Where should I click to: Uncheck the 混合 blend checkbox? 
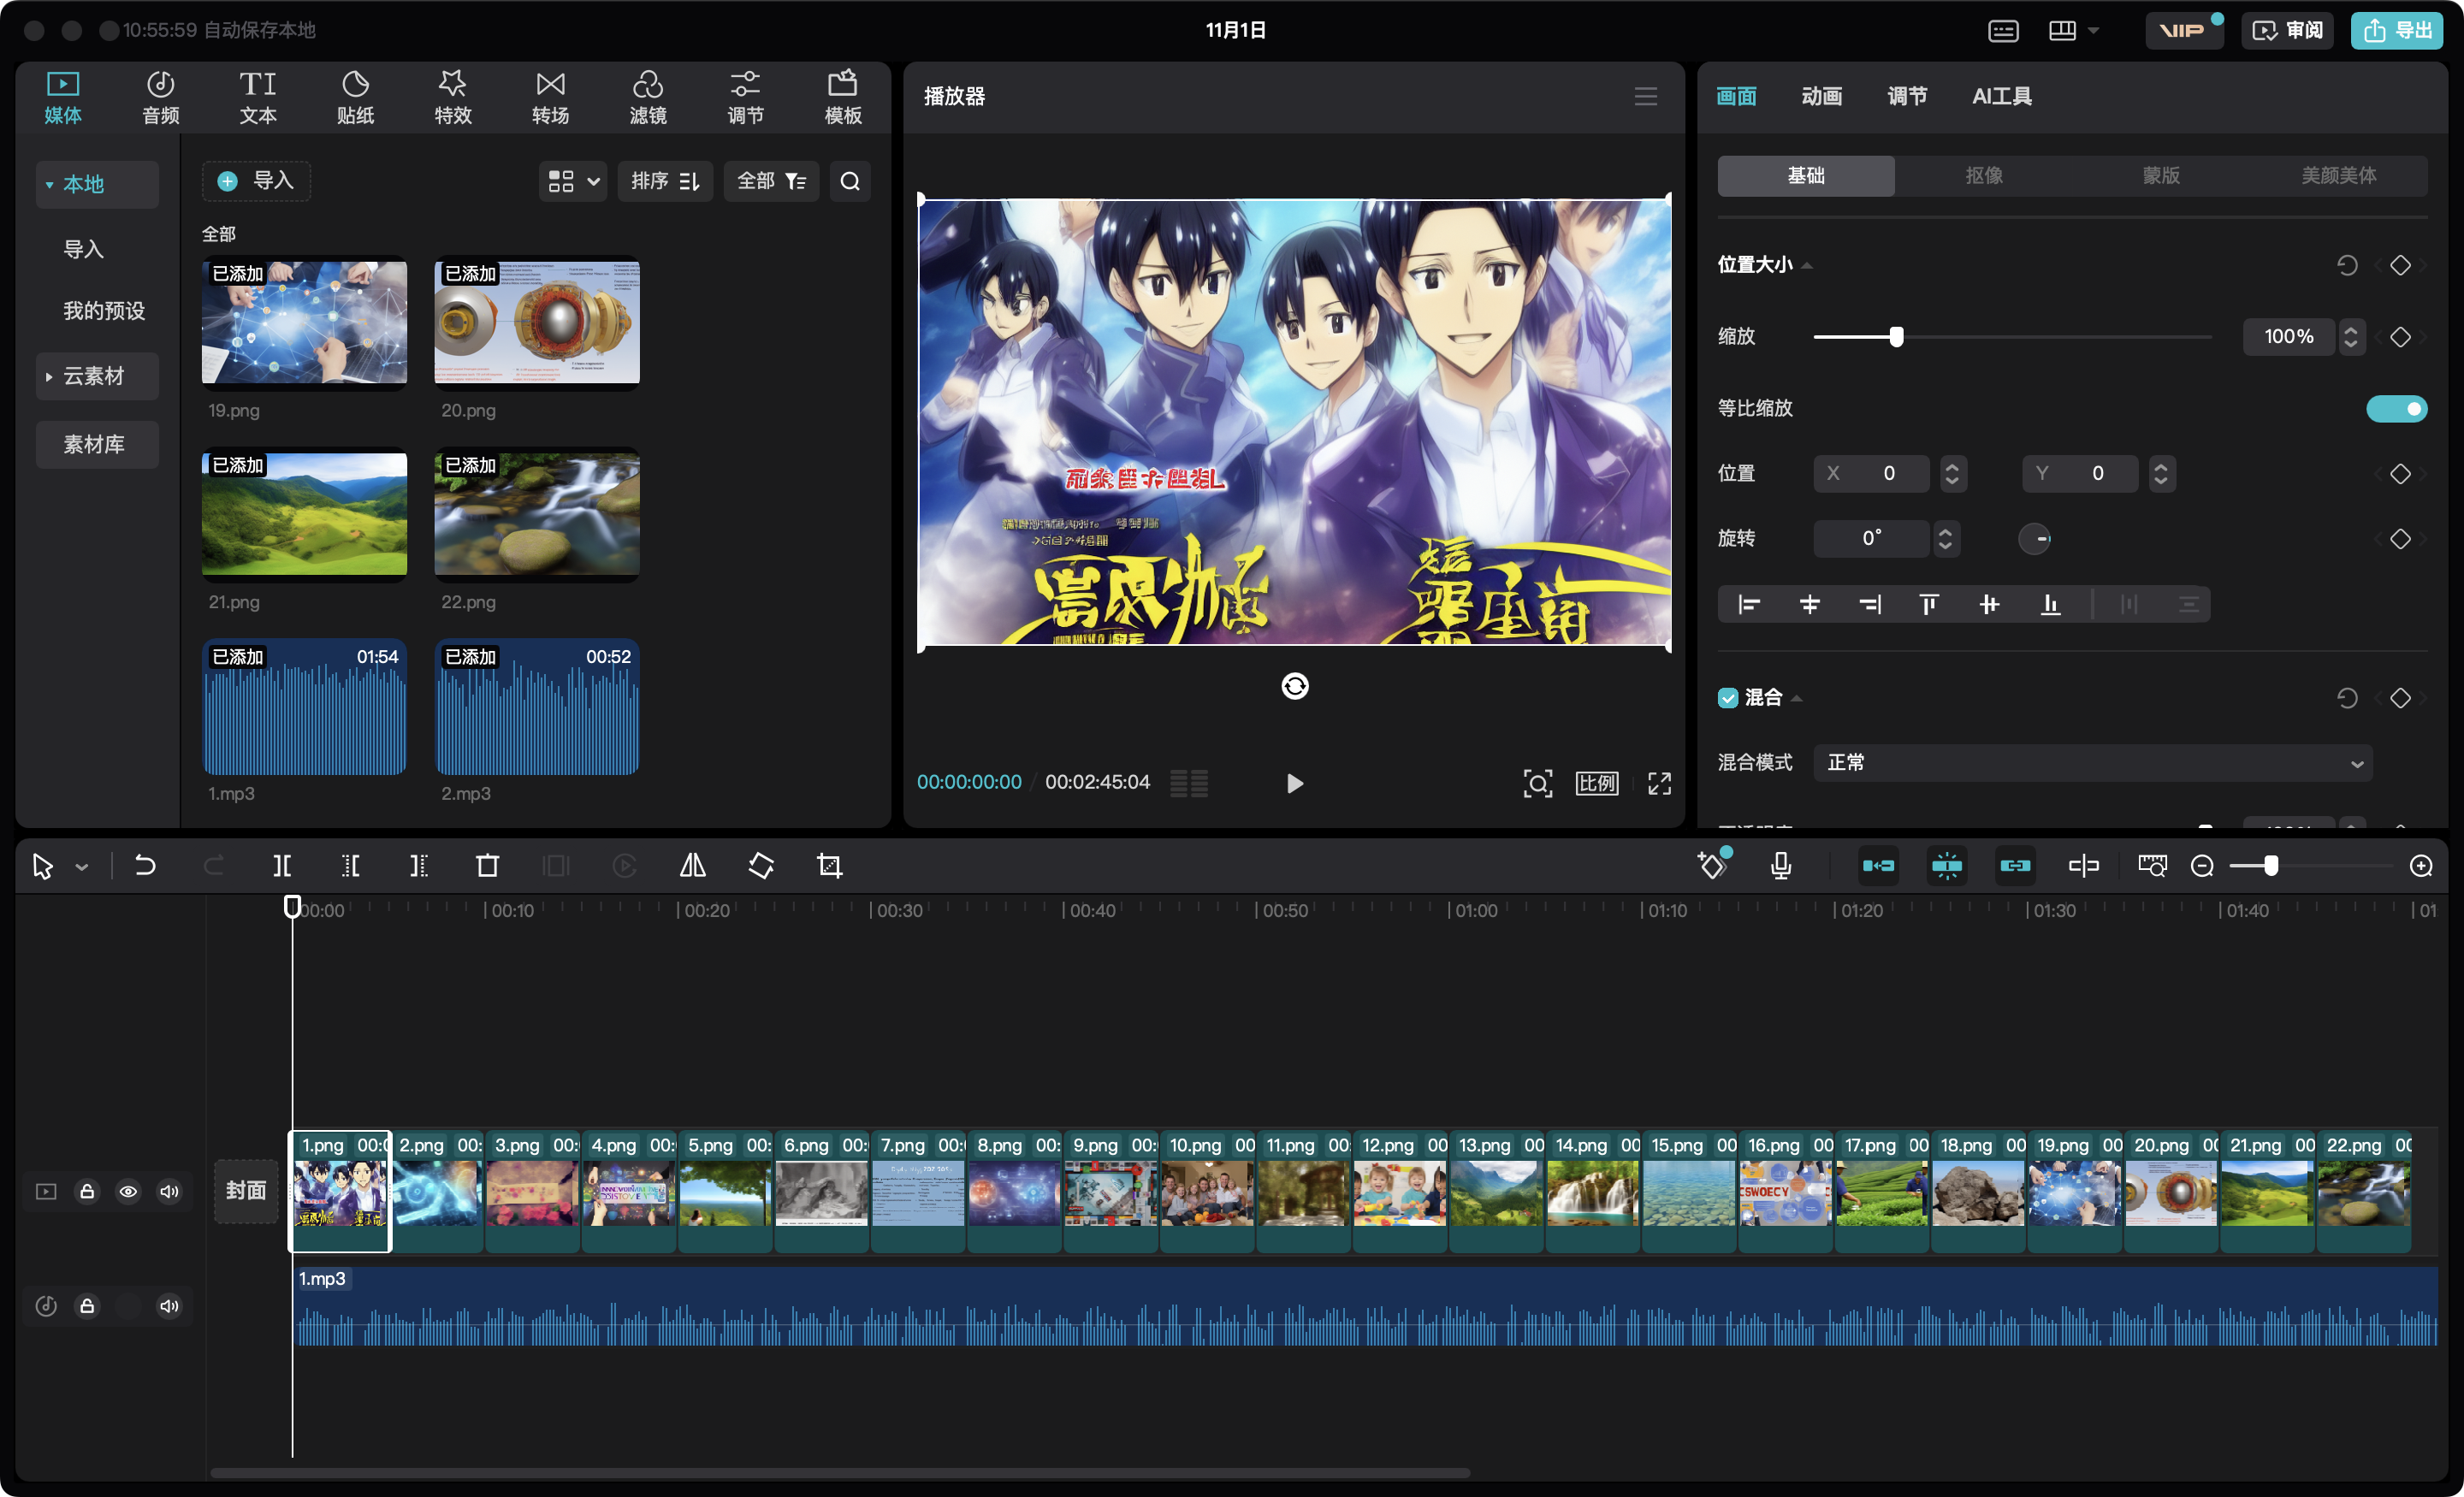1727,698
